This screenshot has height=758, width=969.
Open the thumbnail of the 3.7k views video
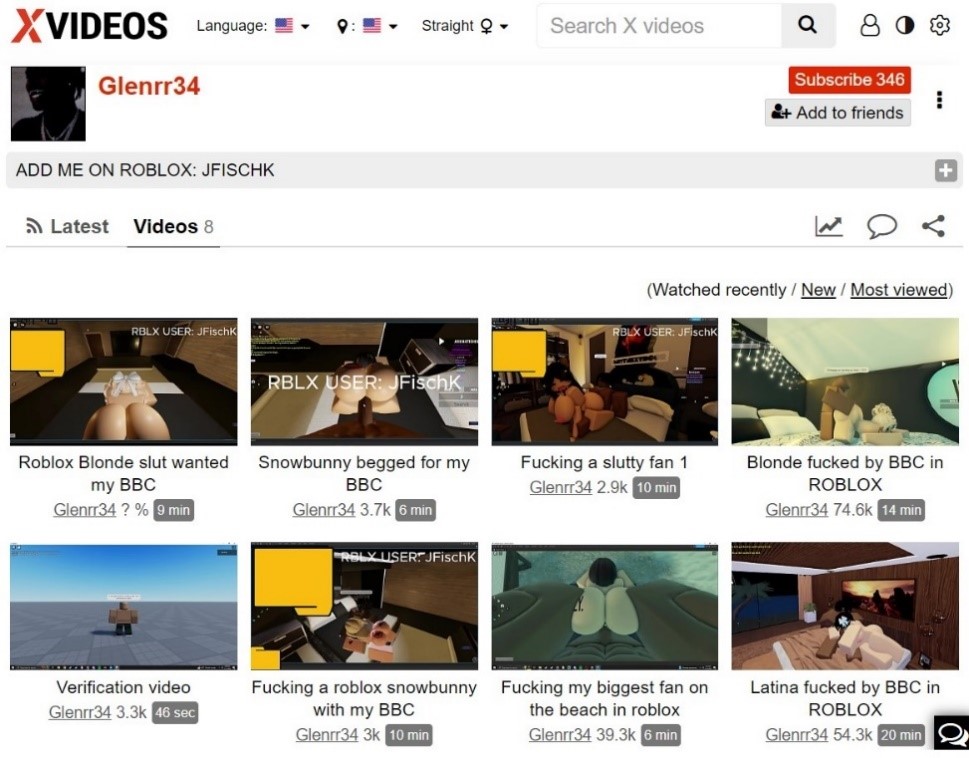point(364,382)
